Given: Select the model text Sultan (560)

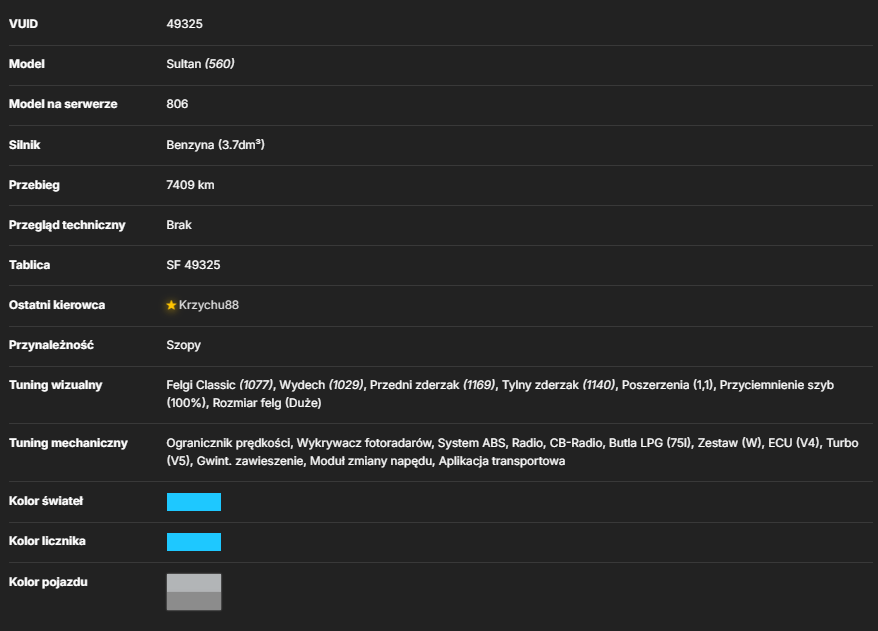Looking at the screenshot, I should [x=200, y=64].
